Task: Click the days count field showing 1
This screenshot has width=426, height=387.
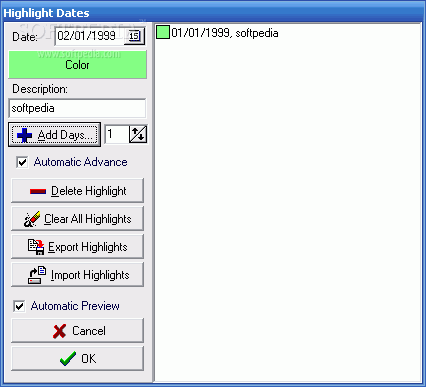Action: click(117, 134)
